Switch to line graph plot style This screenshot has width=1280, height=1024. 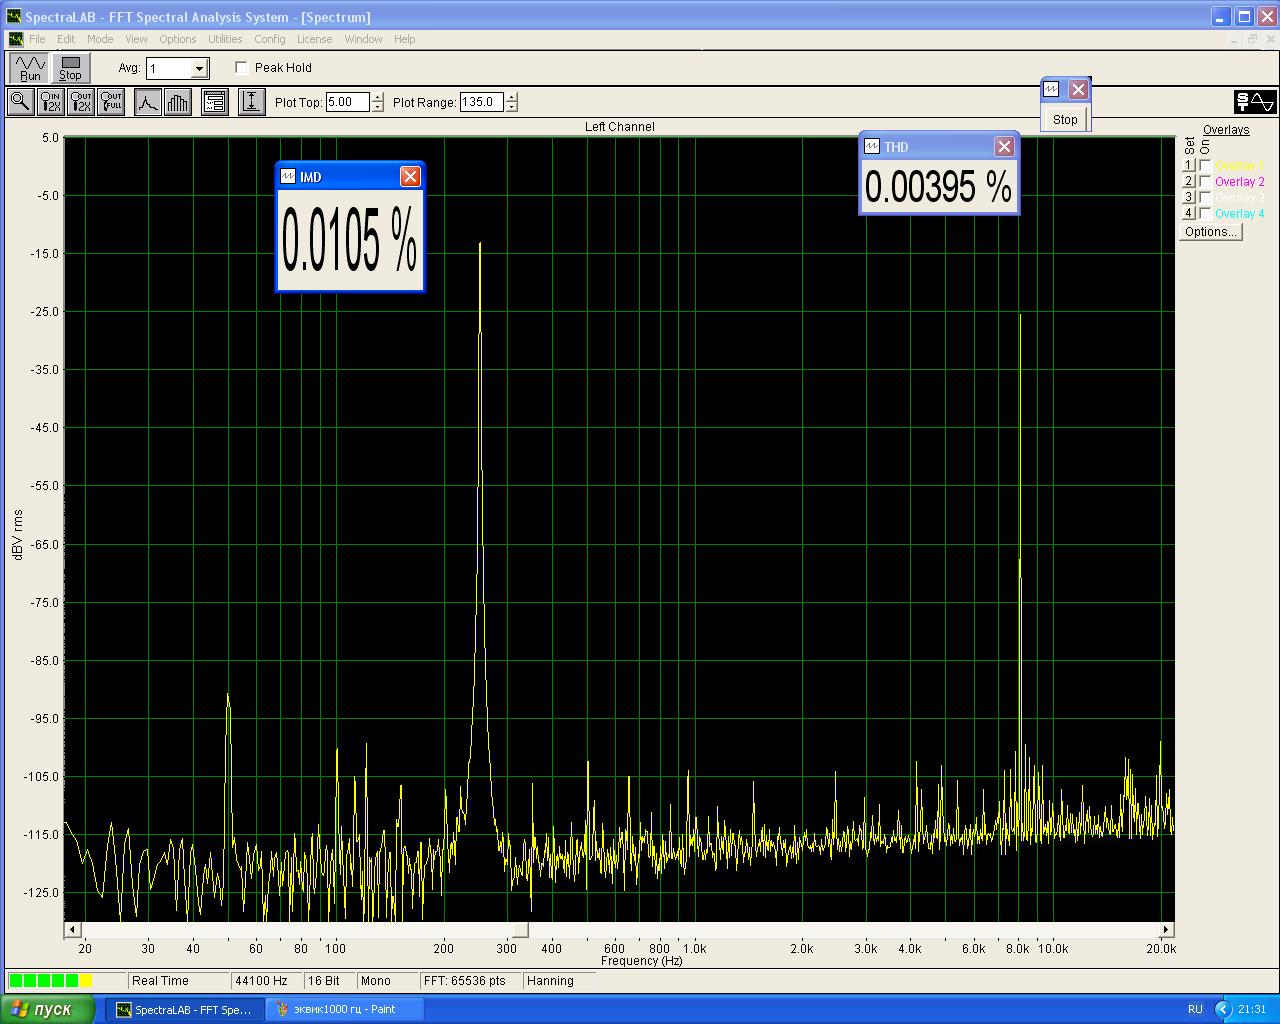(148, 102)
